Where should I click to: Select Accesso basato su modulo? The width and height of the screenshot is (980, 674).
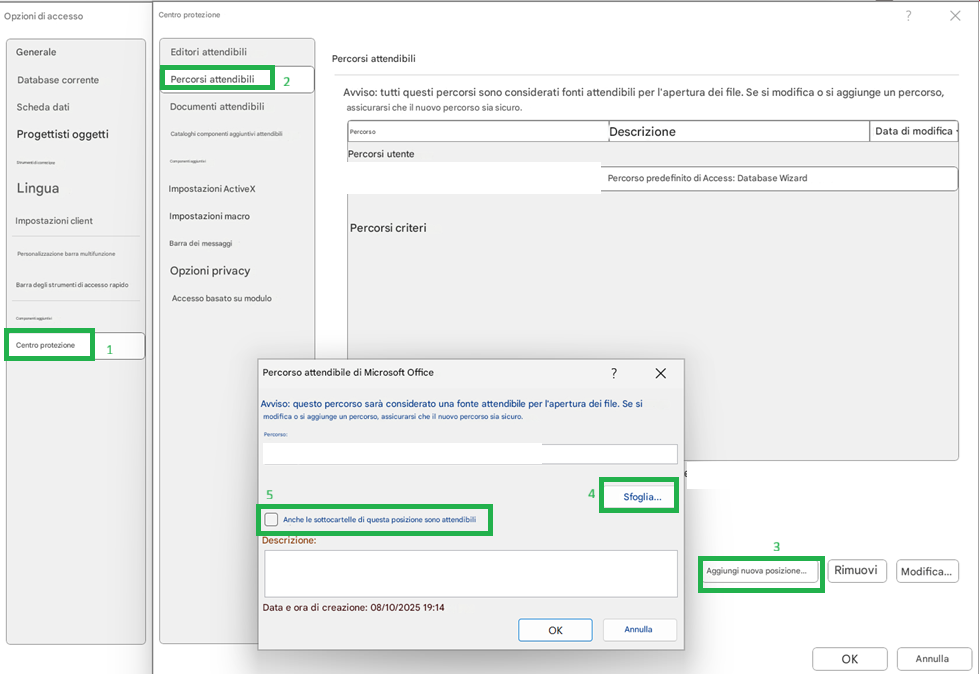222,298
